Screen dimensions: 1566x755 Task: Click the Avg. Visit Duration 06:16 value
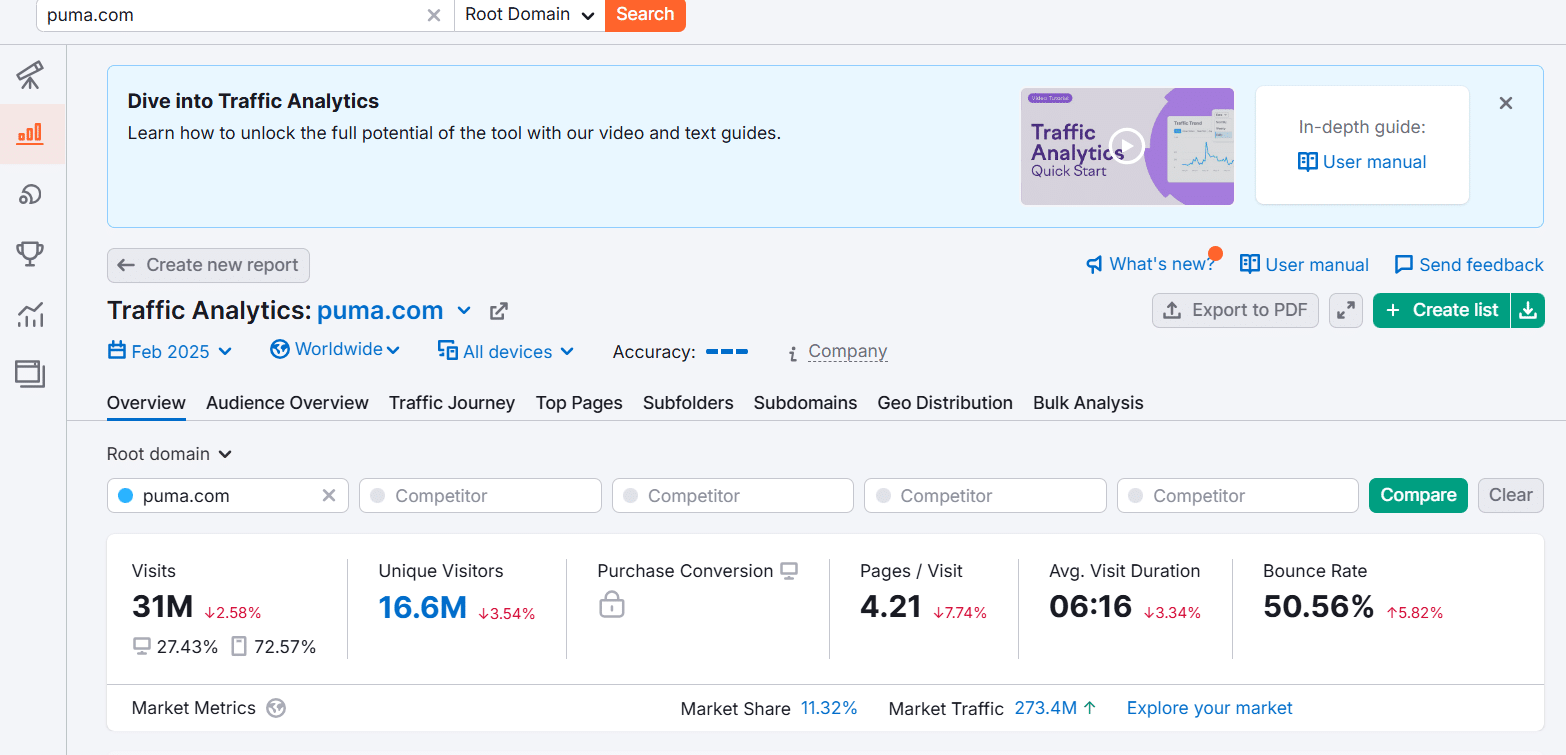1090,607
